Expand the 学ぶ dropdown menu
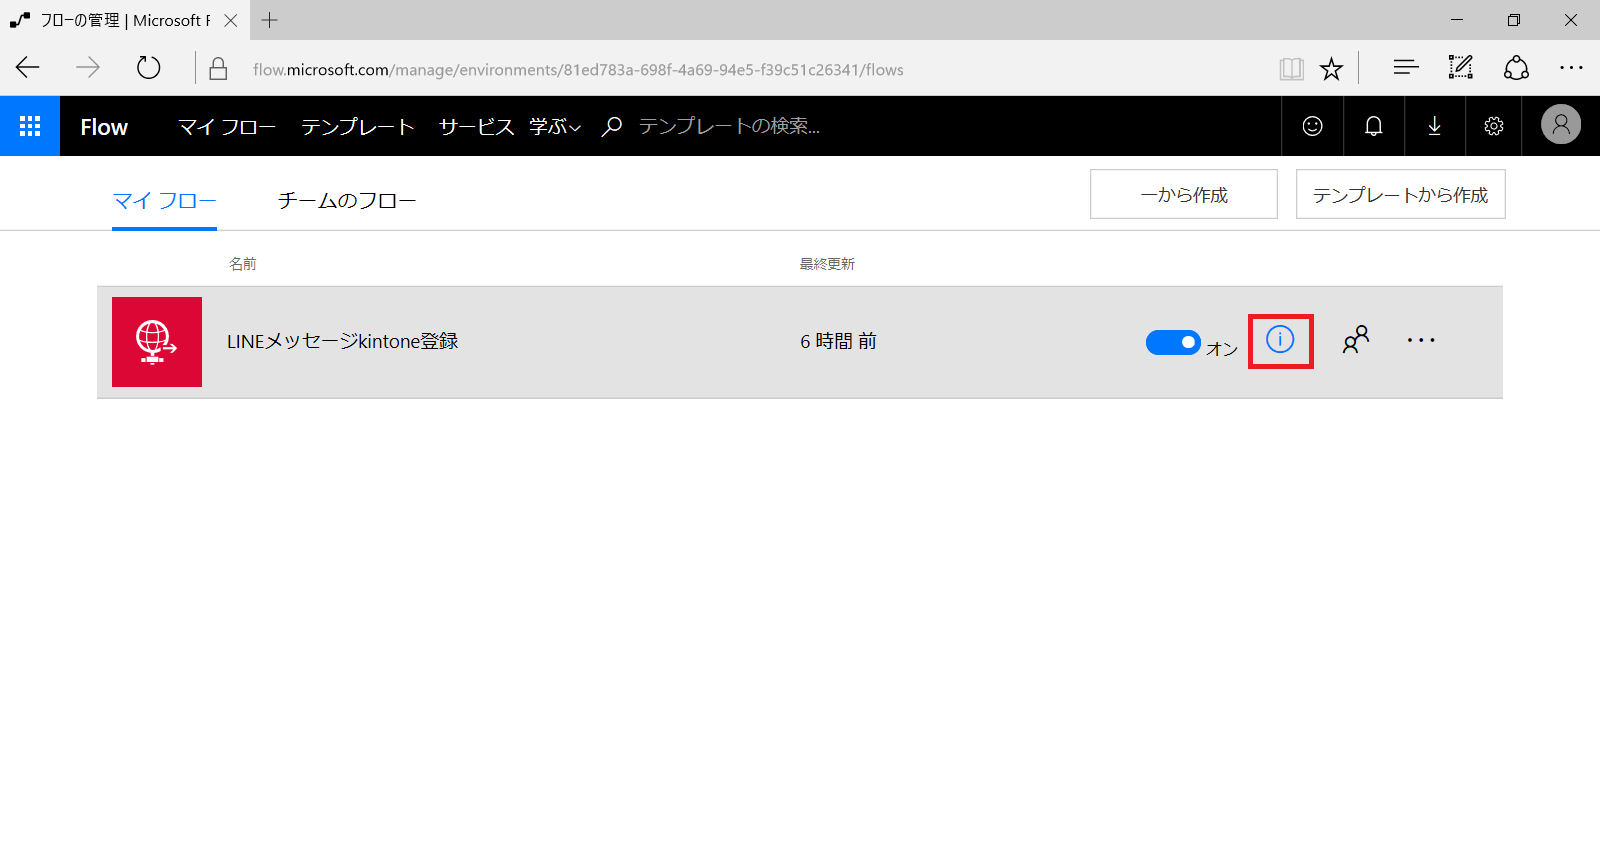Viewport: 1600px width, 862px height. [555, 127]
